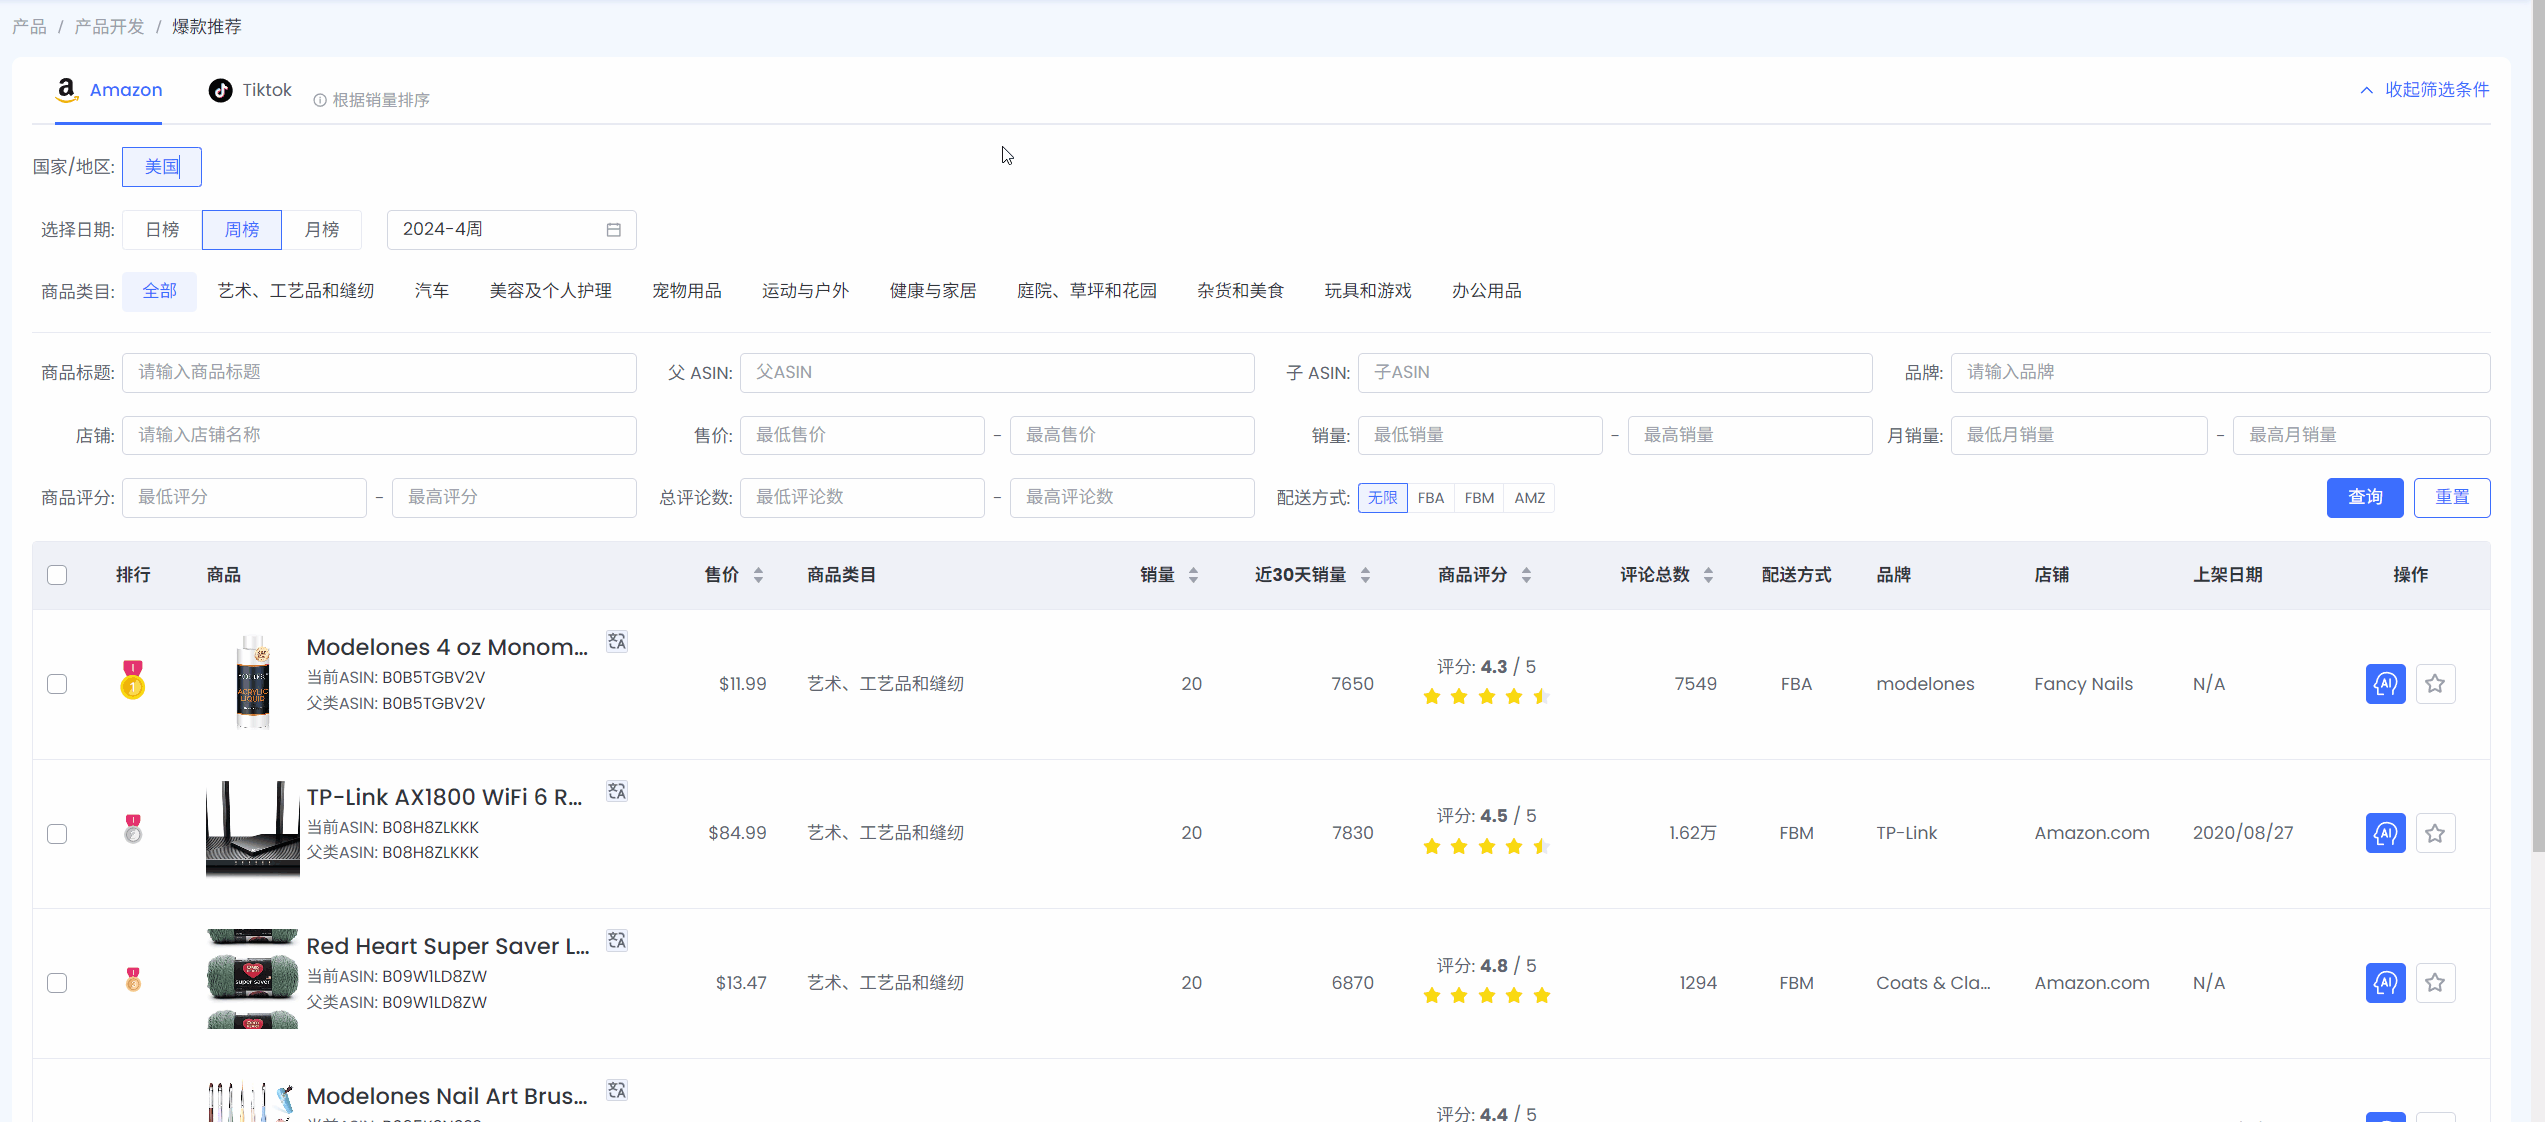The height and width of the screenshot is (1122, 2545).
Task: Click the 请输入商品标题 input field
Action: coord(379,373)
